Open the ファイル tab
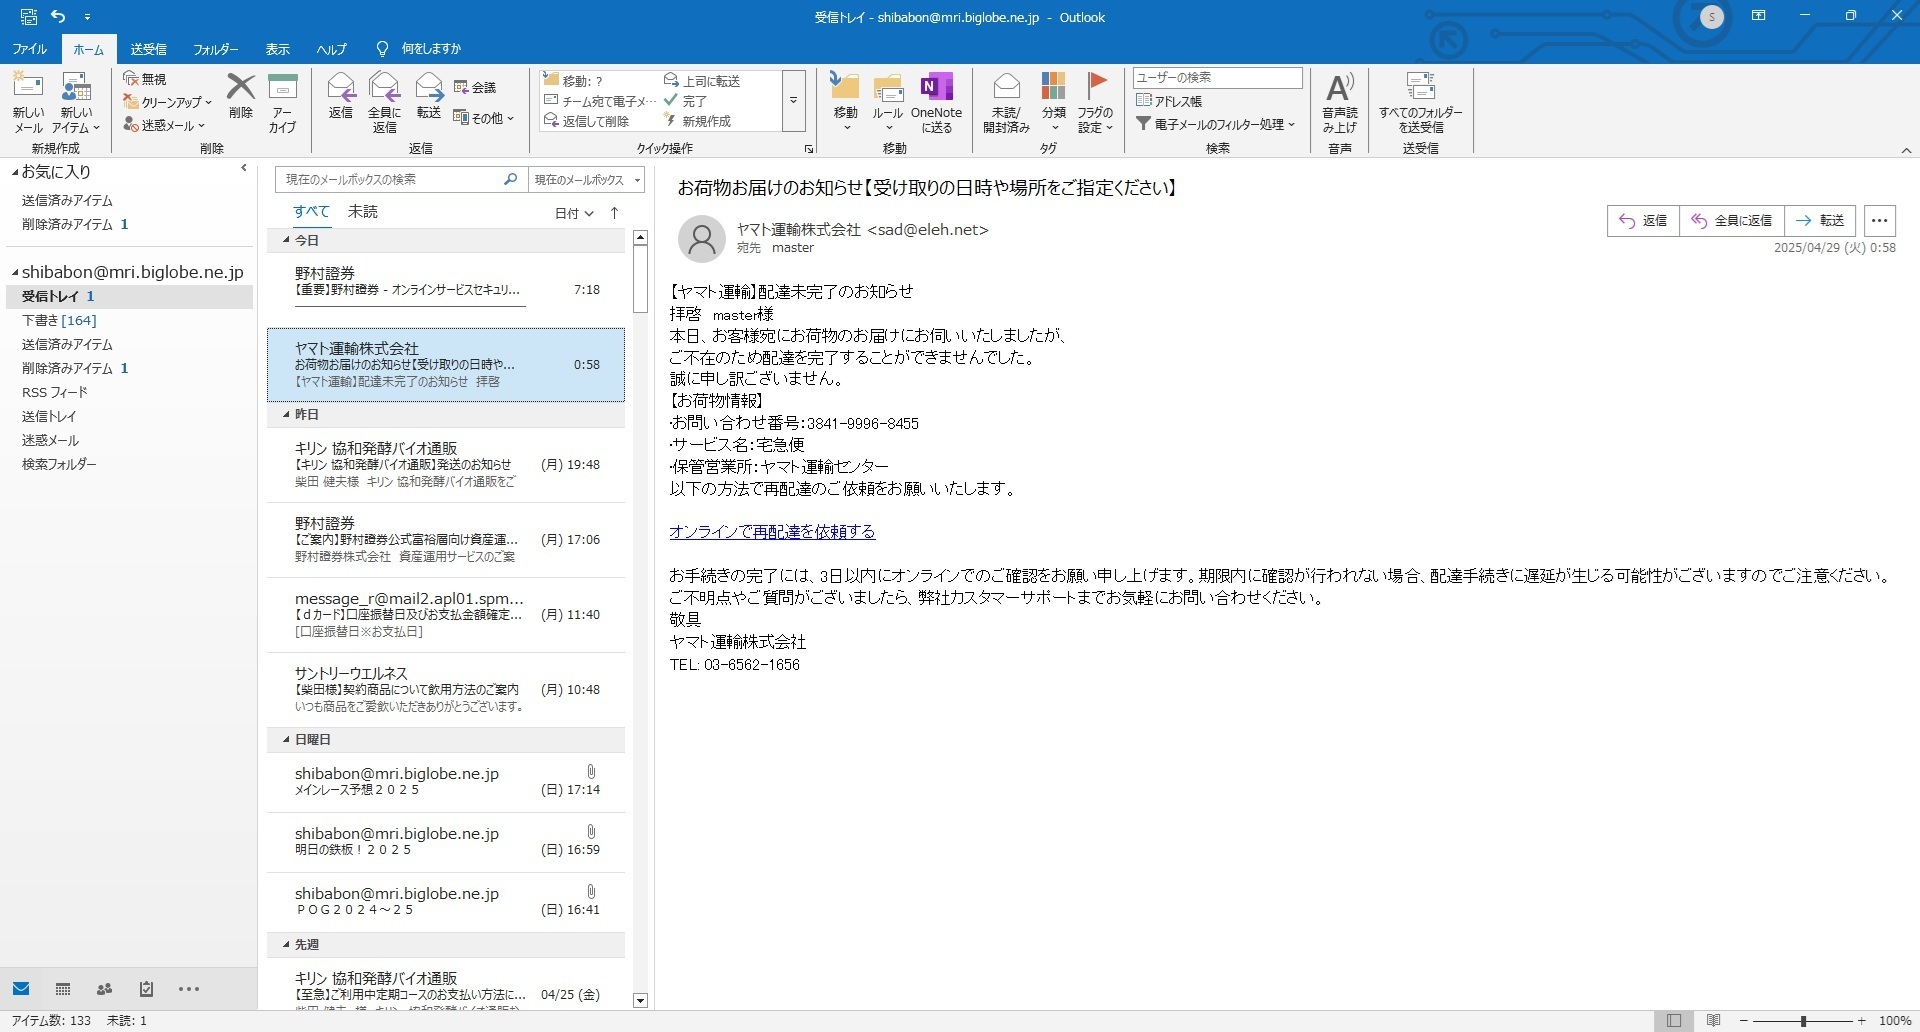 tap(29, 49)
